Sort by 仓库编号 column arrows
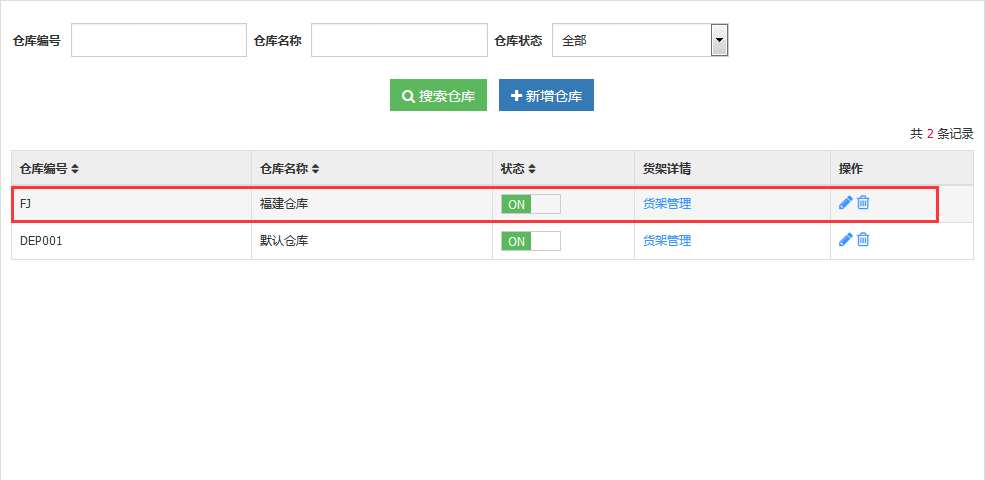Image resolution: width=985 pixels, height=480 pixels. [75, 168]
